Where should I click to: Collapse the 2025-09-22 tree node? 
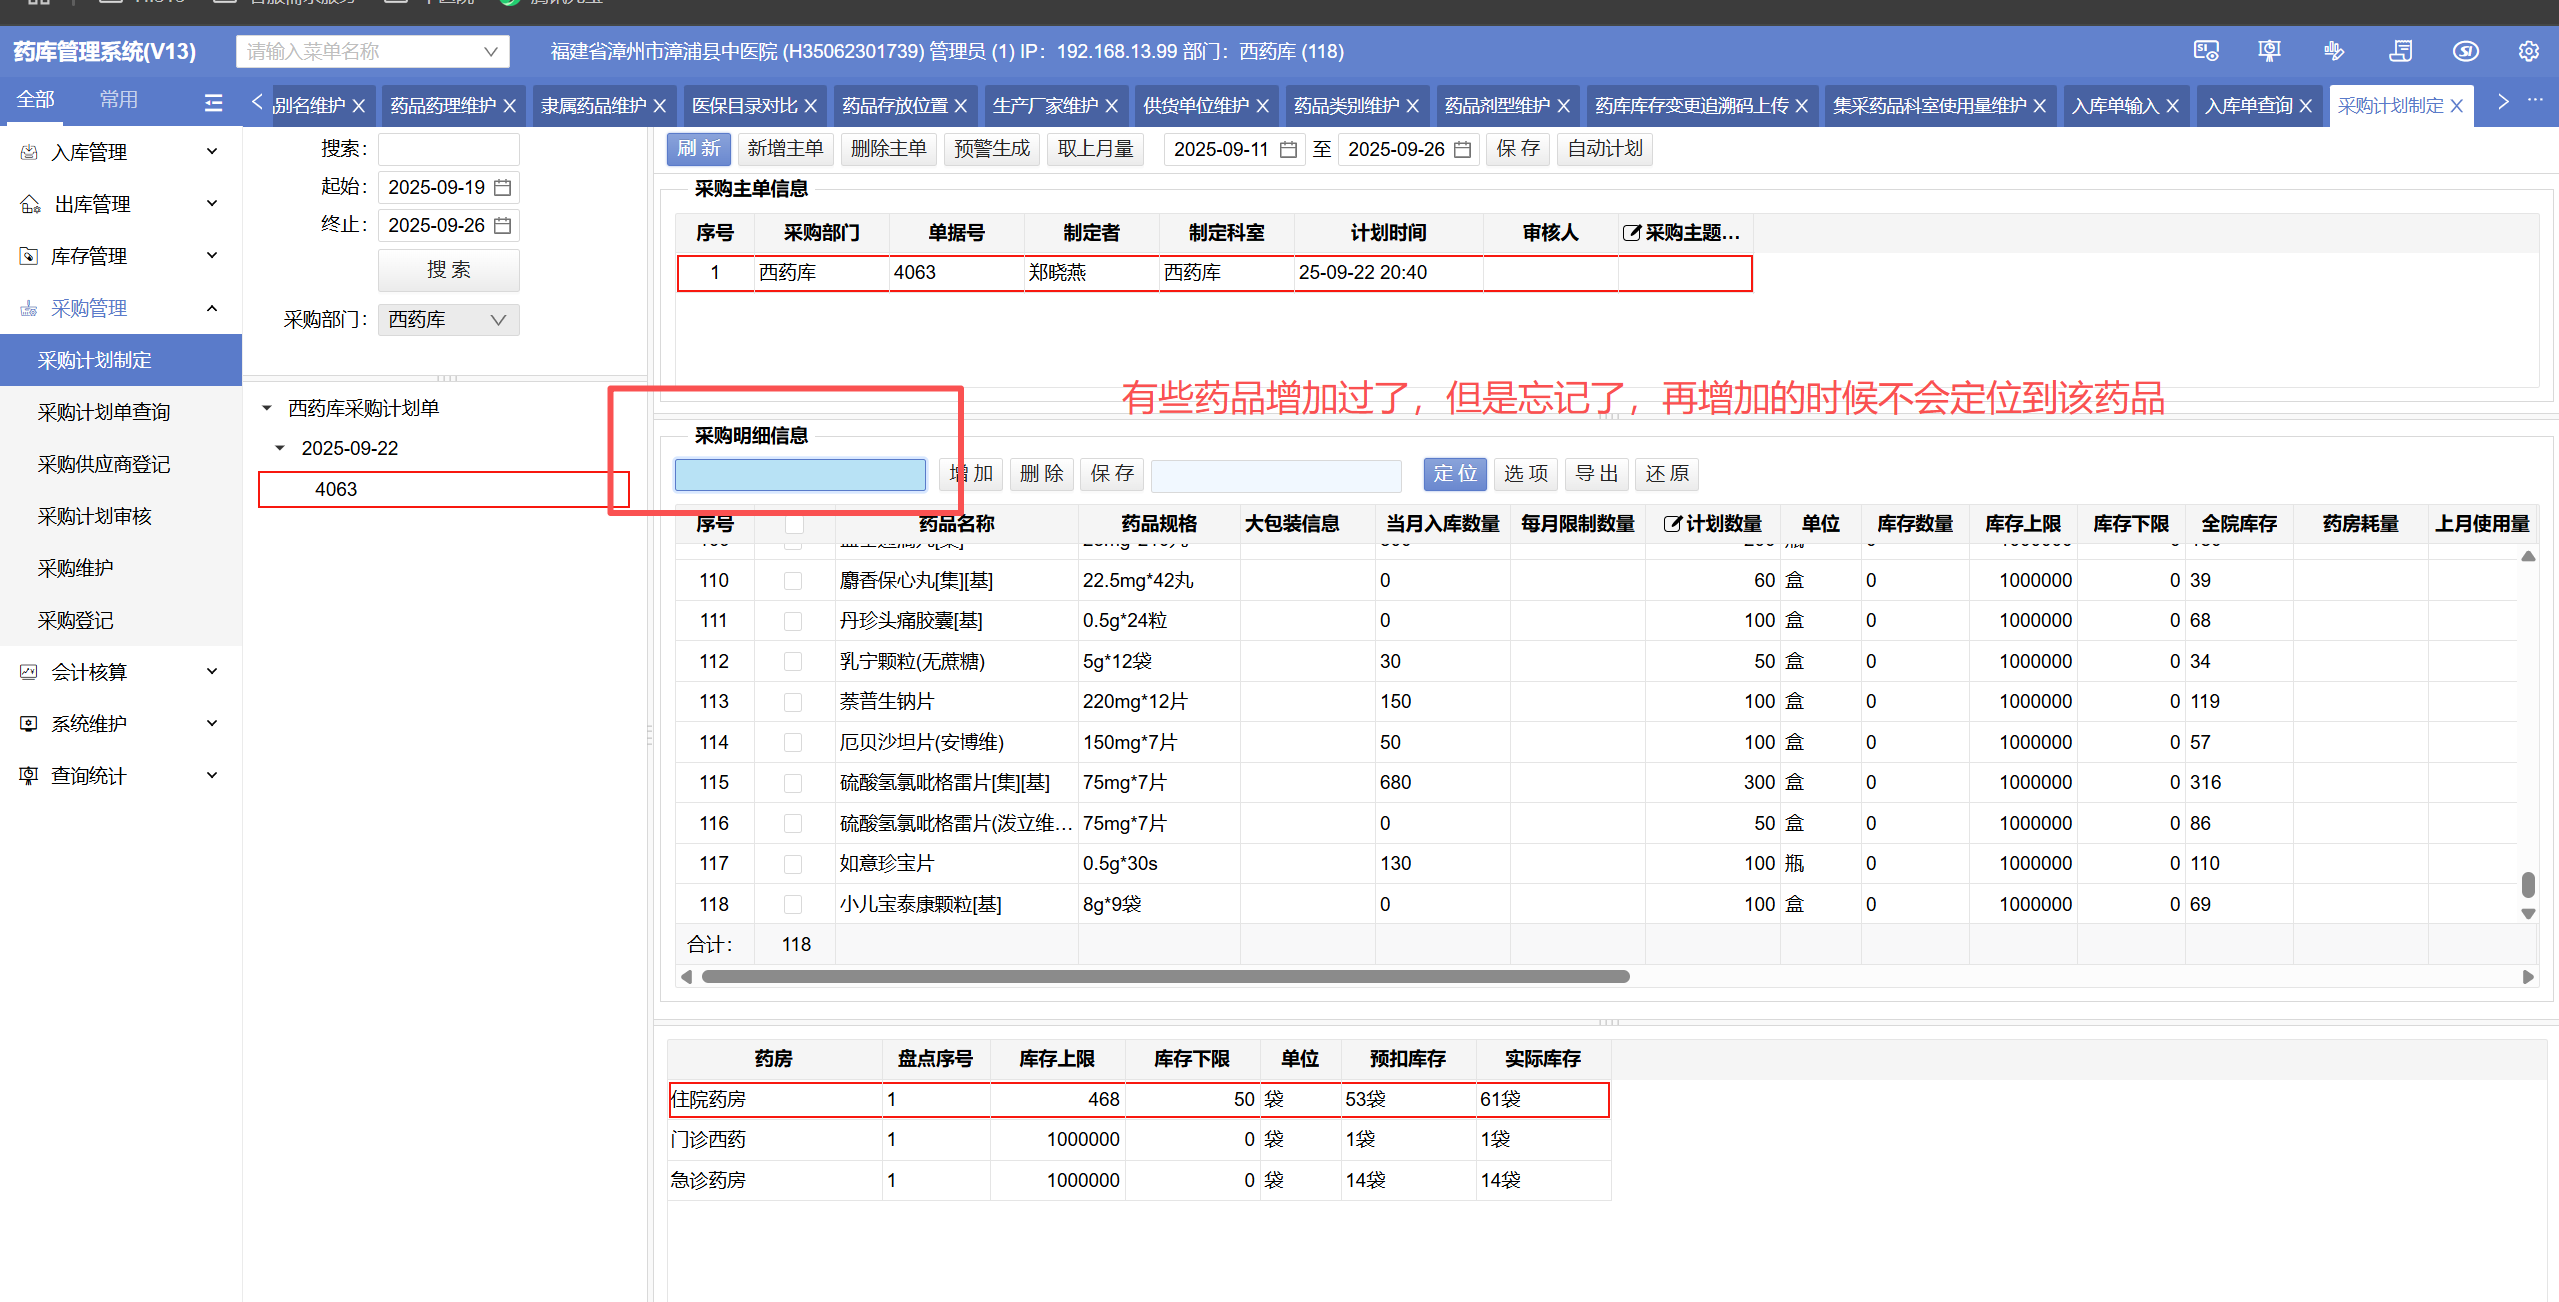point(280,448)
